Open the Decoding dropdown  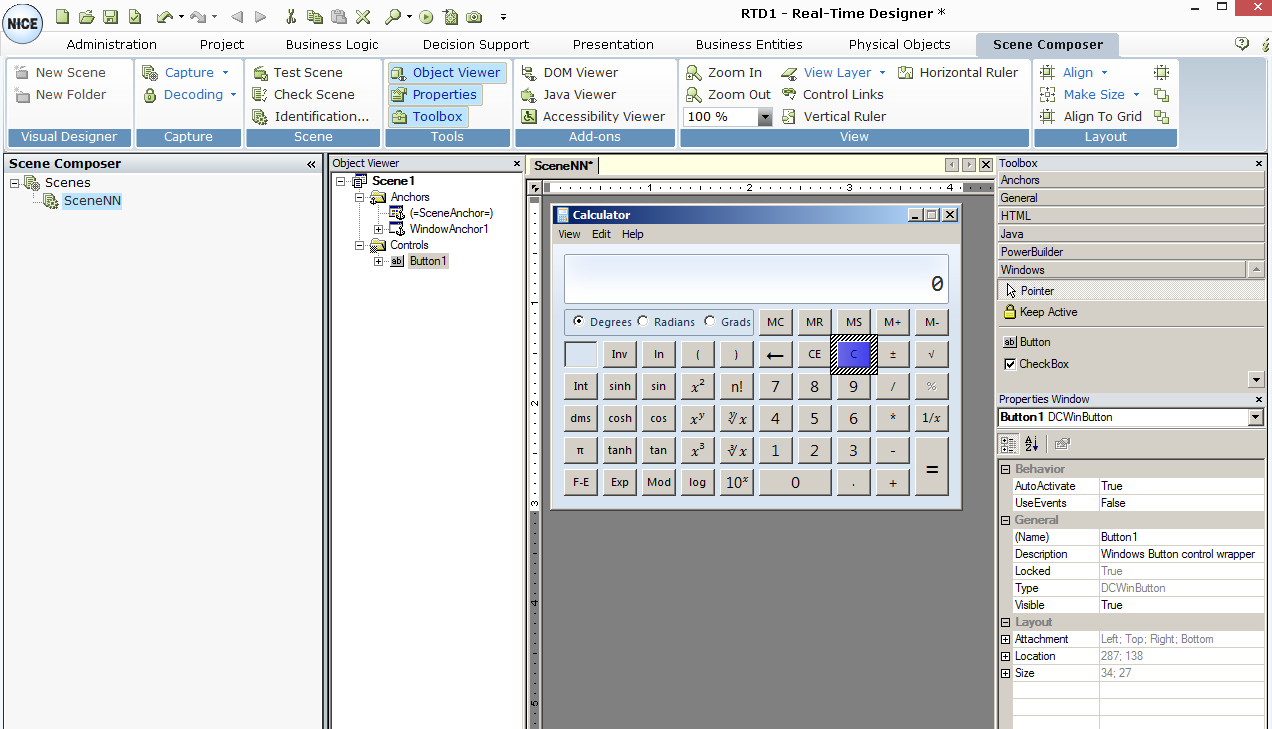tap(233, 95)
